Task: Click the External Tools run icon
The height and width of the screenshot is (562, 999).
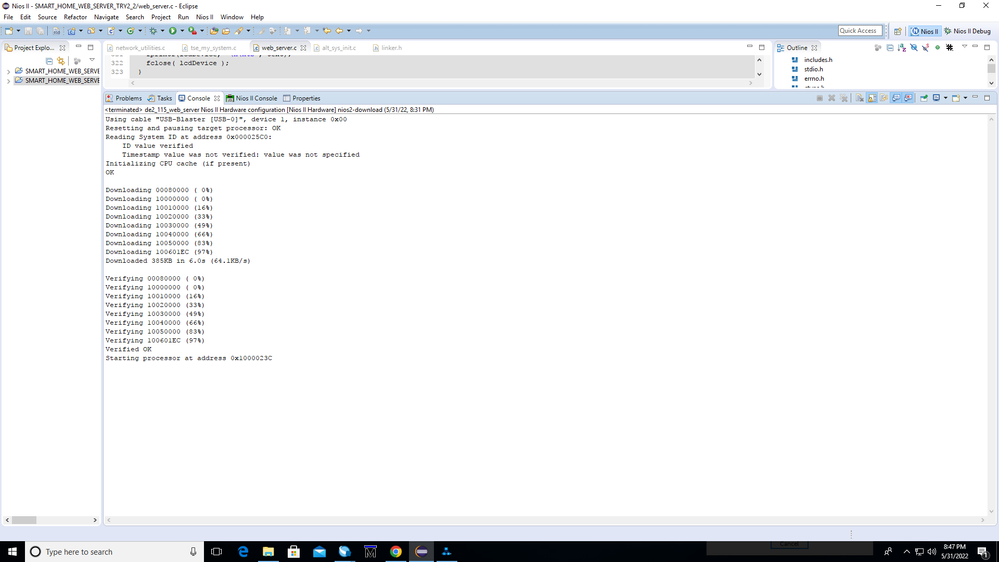Action: click(192, 31)
